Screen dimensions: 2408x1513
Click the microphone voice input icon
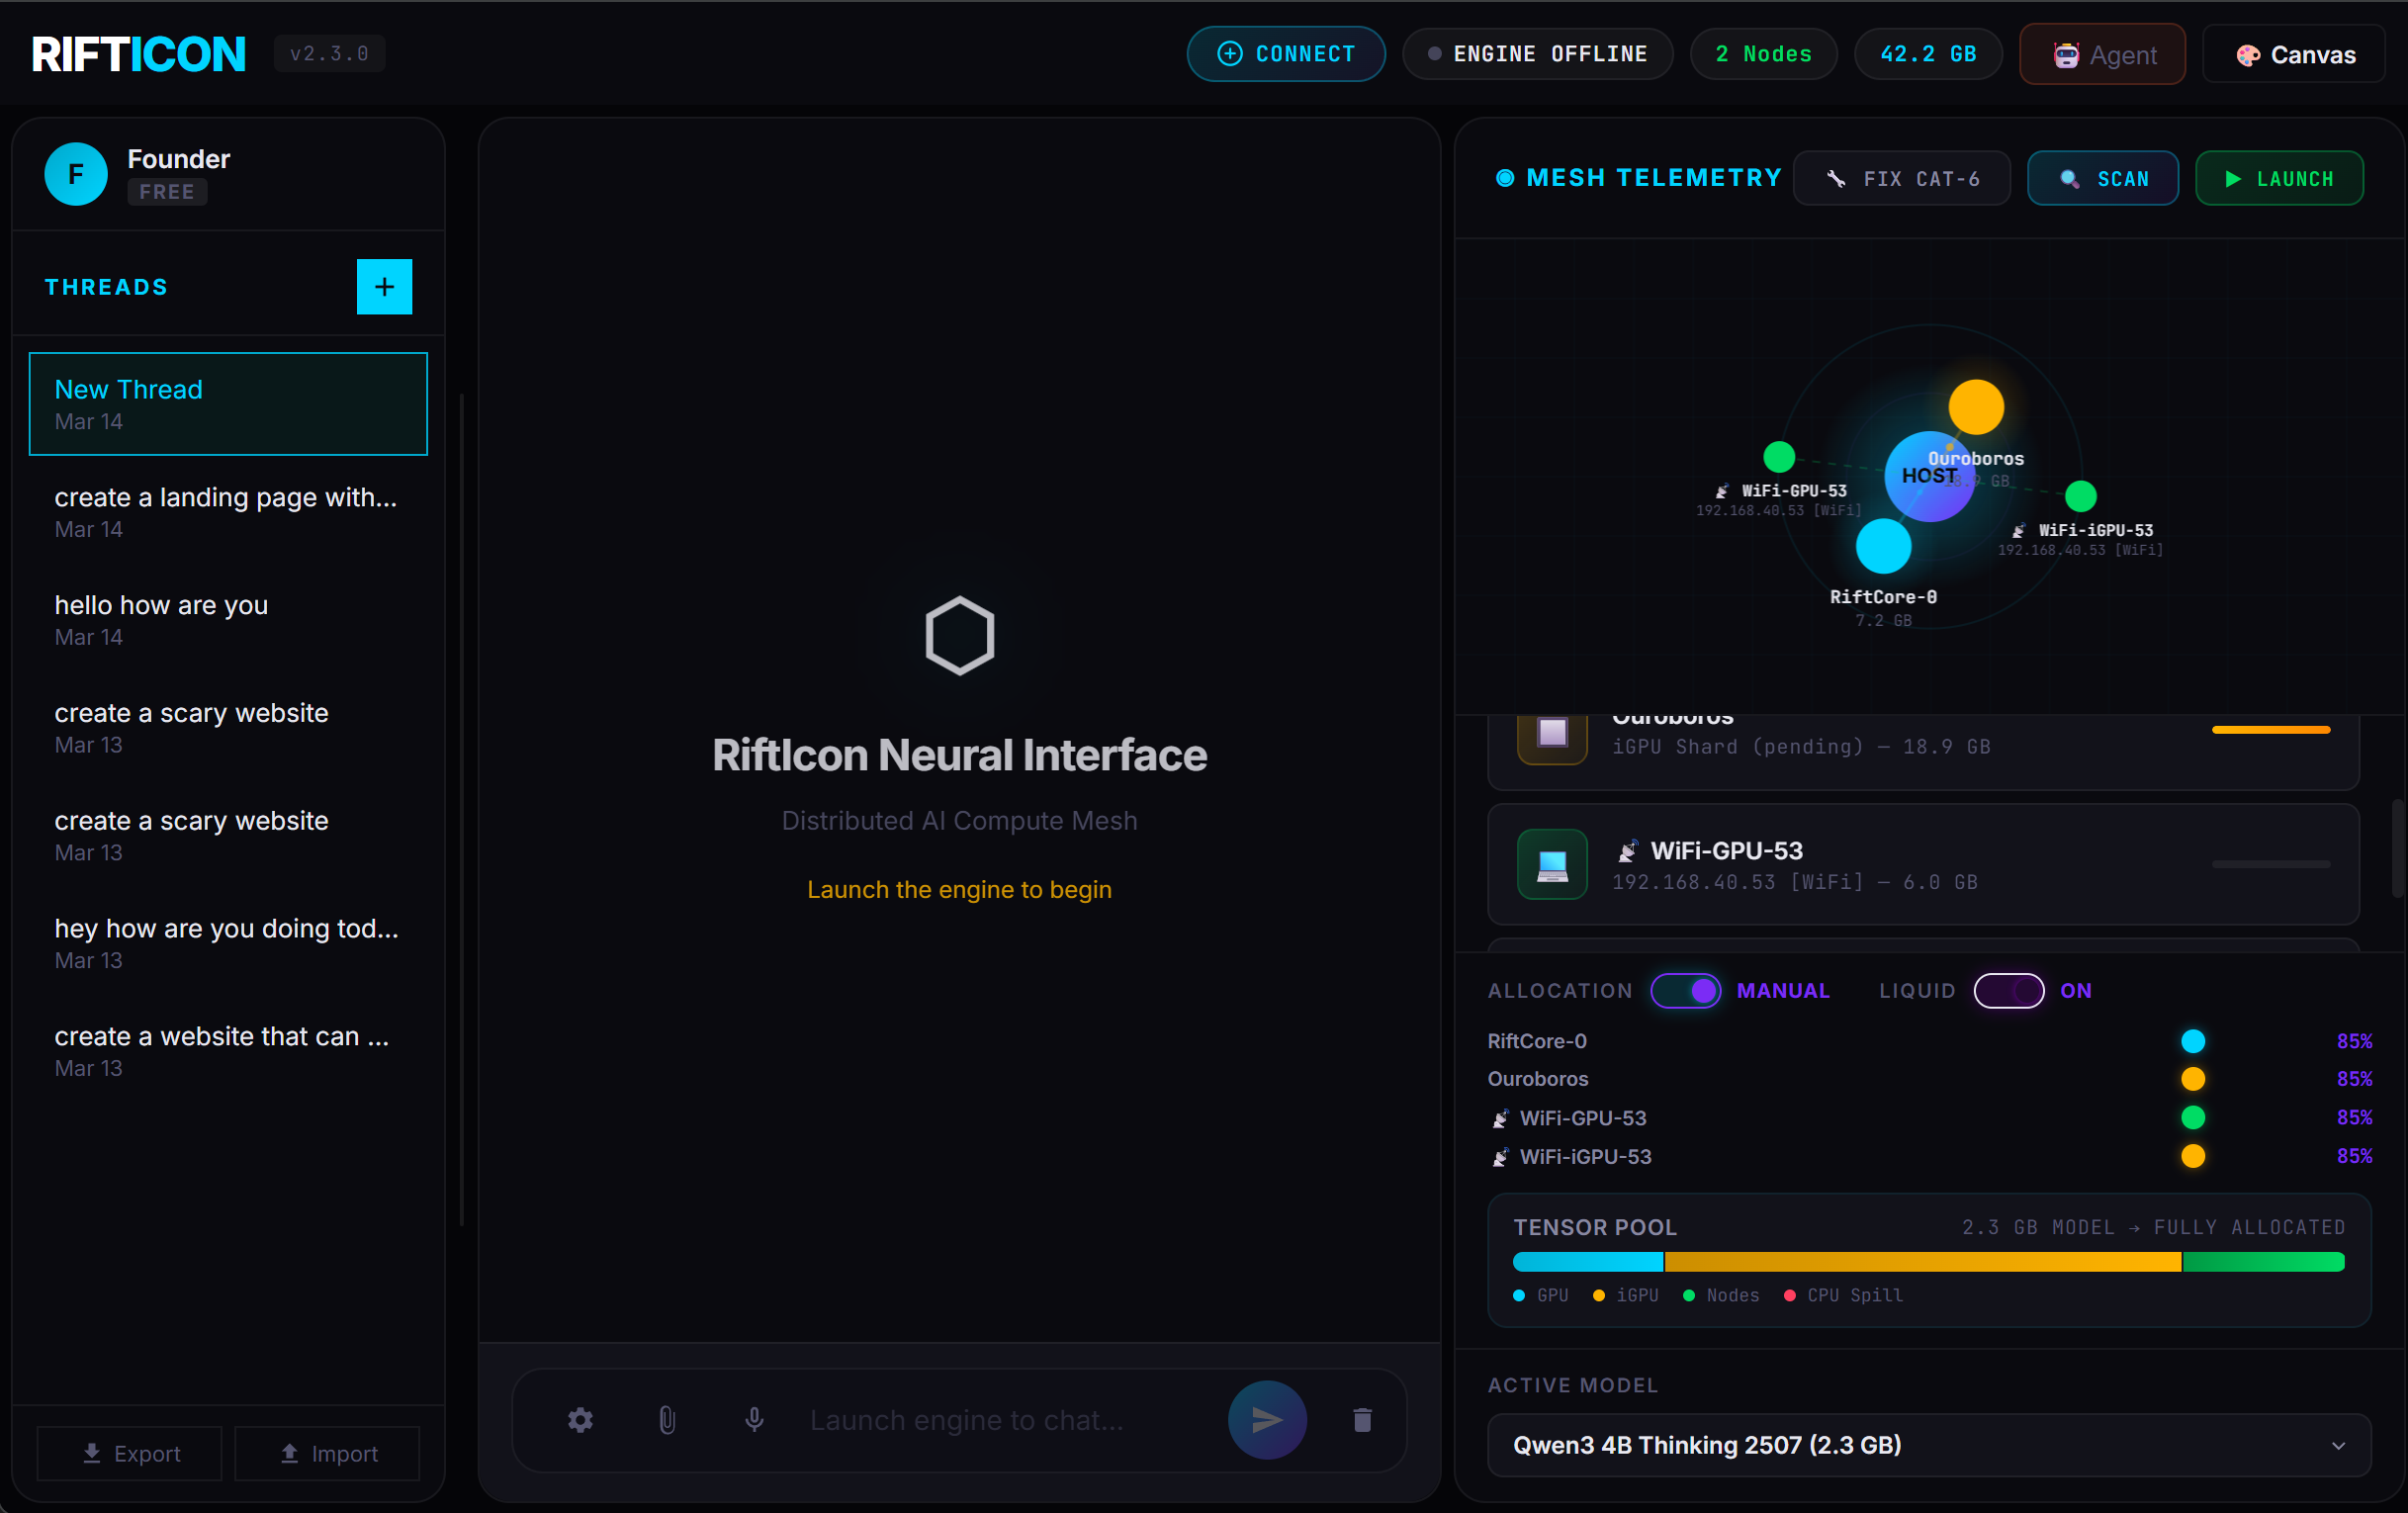coord(754,1420)
